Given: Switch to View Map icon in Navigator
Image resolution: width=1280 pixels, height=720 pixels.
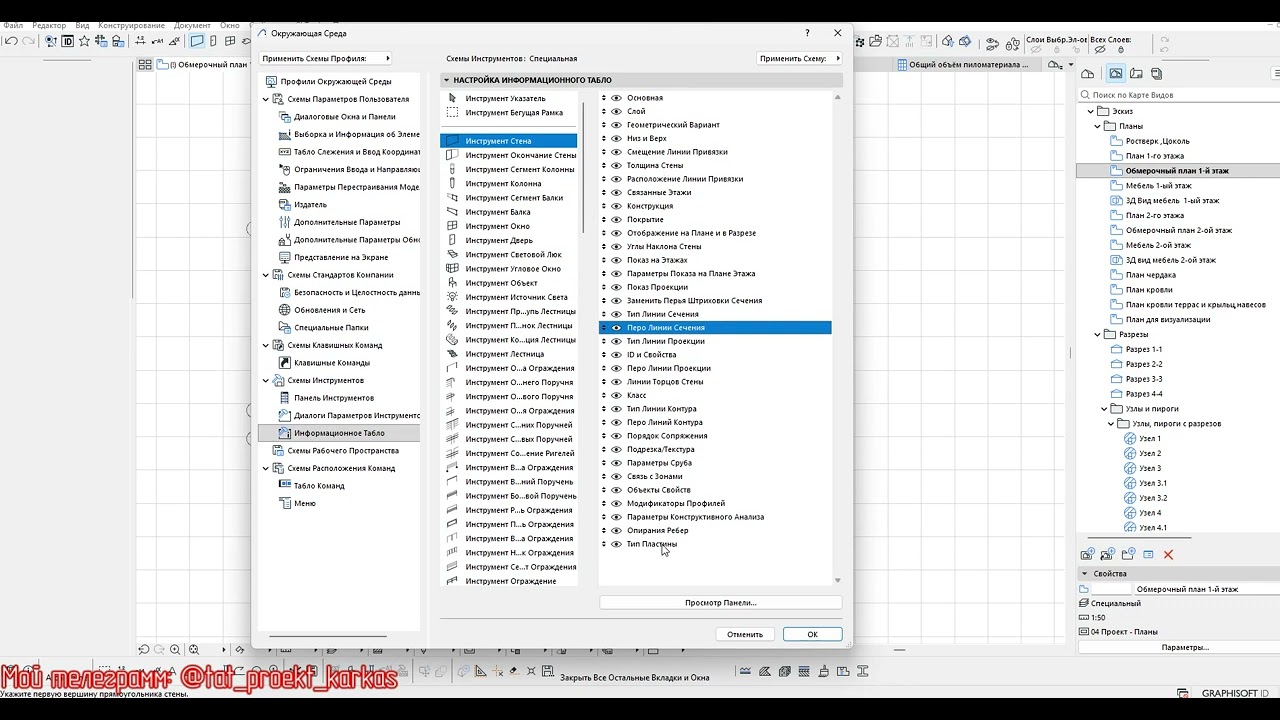Looking at the screenshot, I should [1115, 73].
